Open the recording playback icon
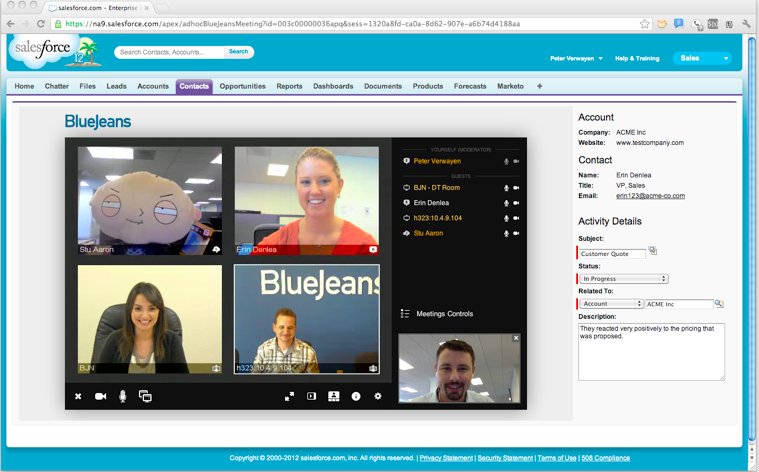 pos(311,396)
